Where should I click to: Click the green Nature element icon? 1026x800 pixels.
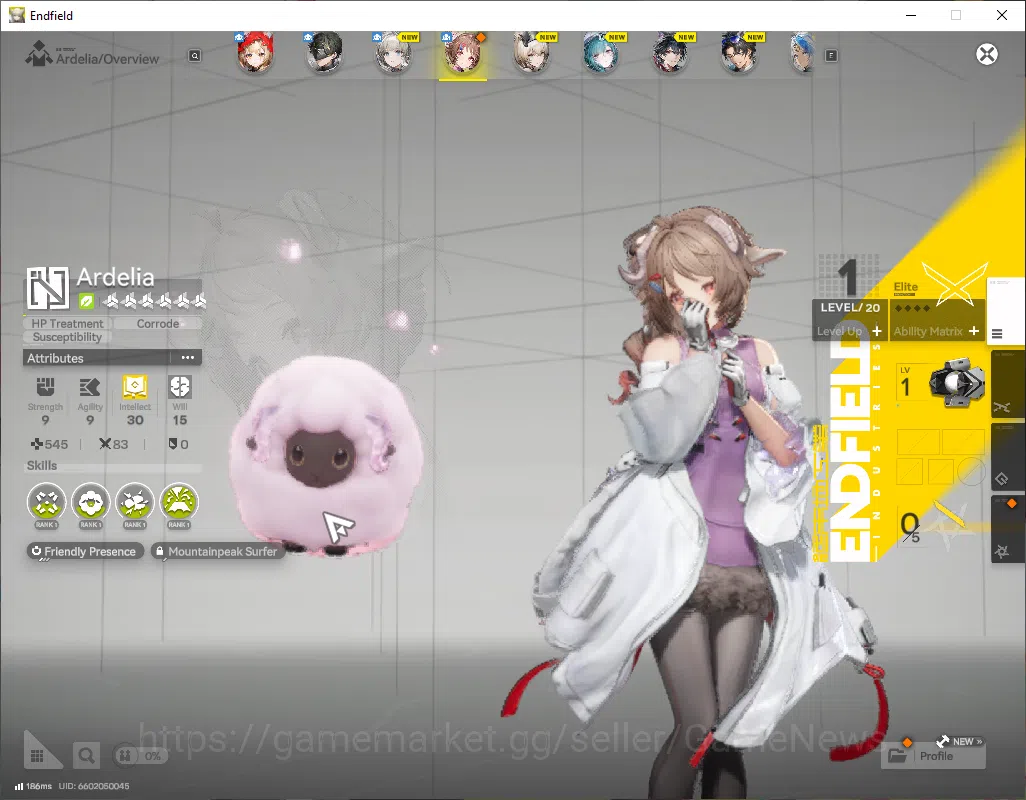pos(86,302)
